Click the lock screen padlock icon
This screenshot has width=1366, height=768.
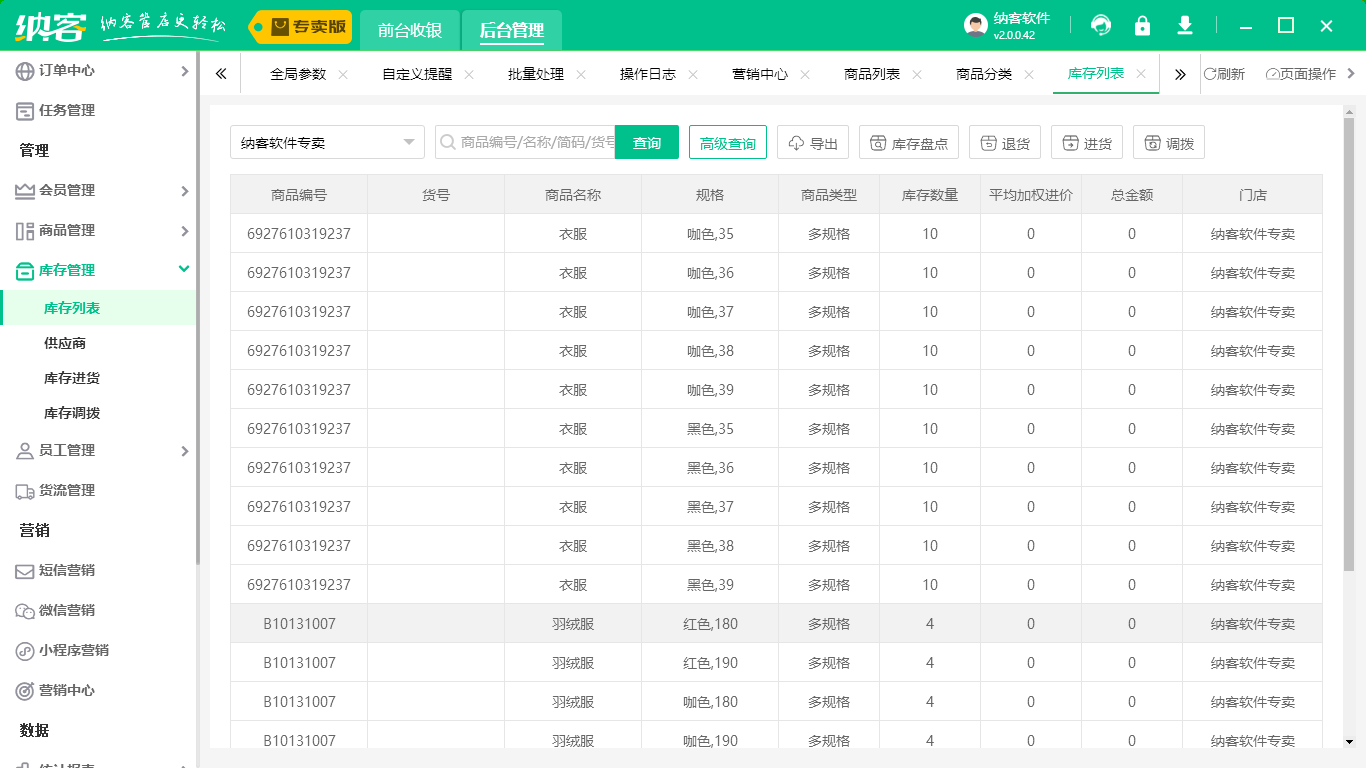click(1142, 26)
